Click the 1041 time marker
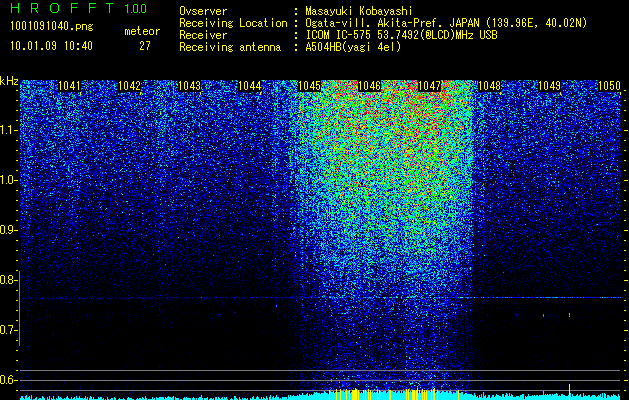Viewport: 629px width, 400px height. click(x=69, y=86)
